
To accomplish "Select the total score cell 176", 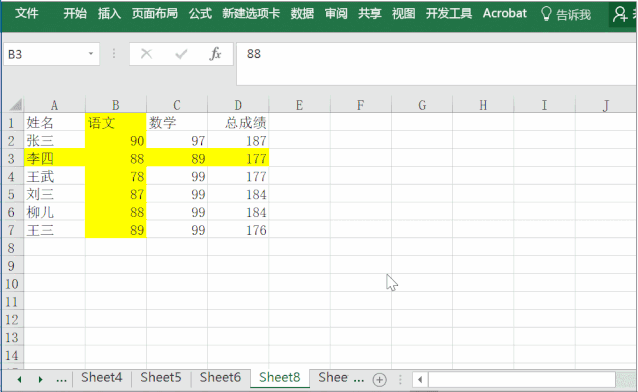I will [238, 230].
